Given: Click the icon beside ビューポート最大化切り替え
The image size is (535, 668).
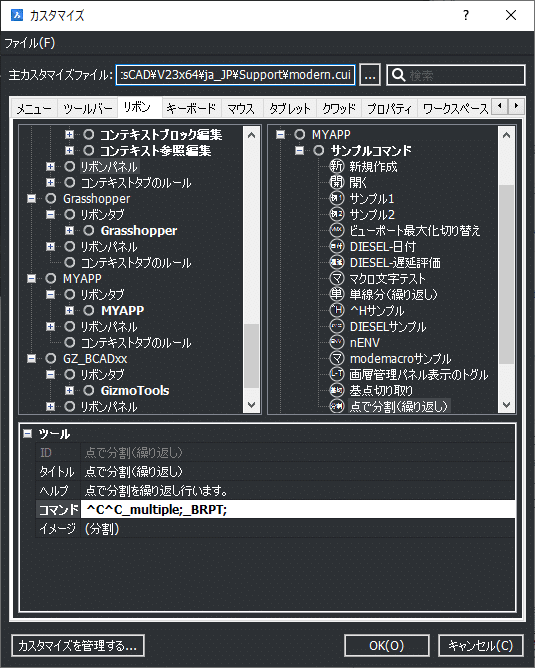Looking at the screenshot, I should point(337,230).
